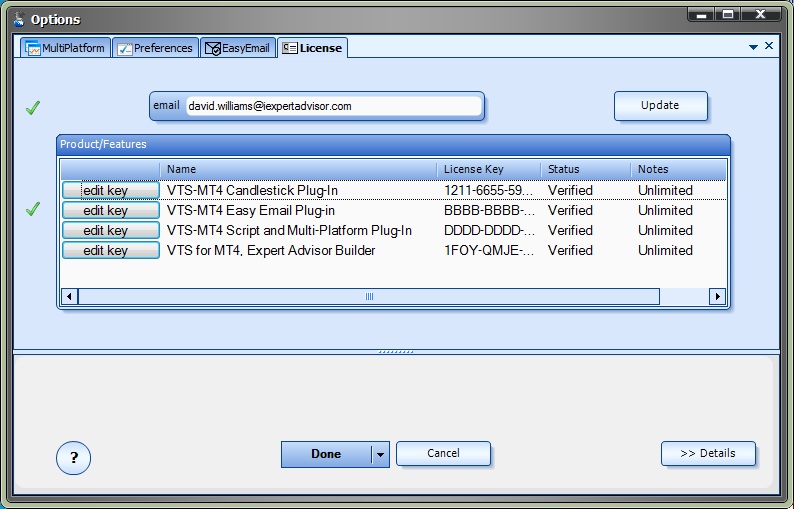Screen dimensions: 794x509
Task: Close the tab panel with X
Action: 769,46
